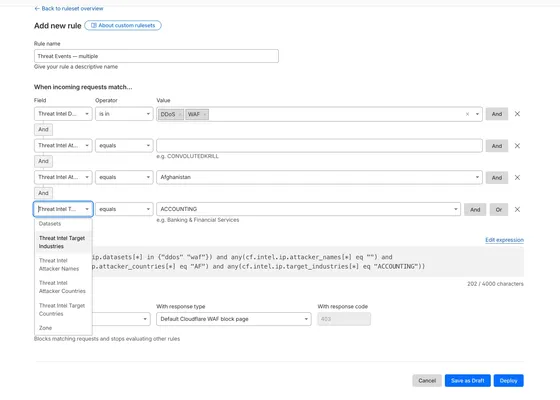Open the Default Cloudflare WAF block page dropdown
Screen dimensions: 560x400
tap(234, 319)
